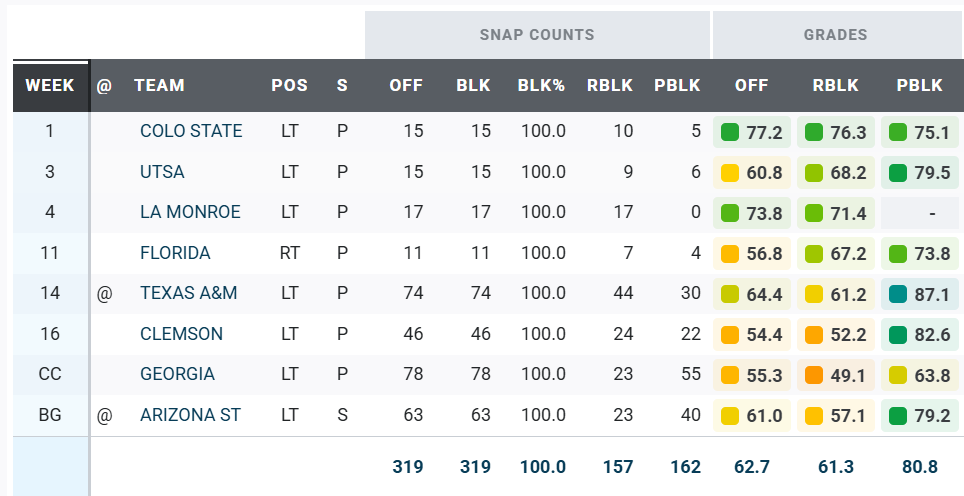Open the TEXAS A&M game link

pos(188,293)
